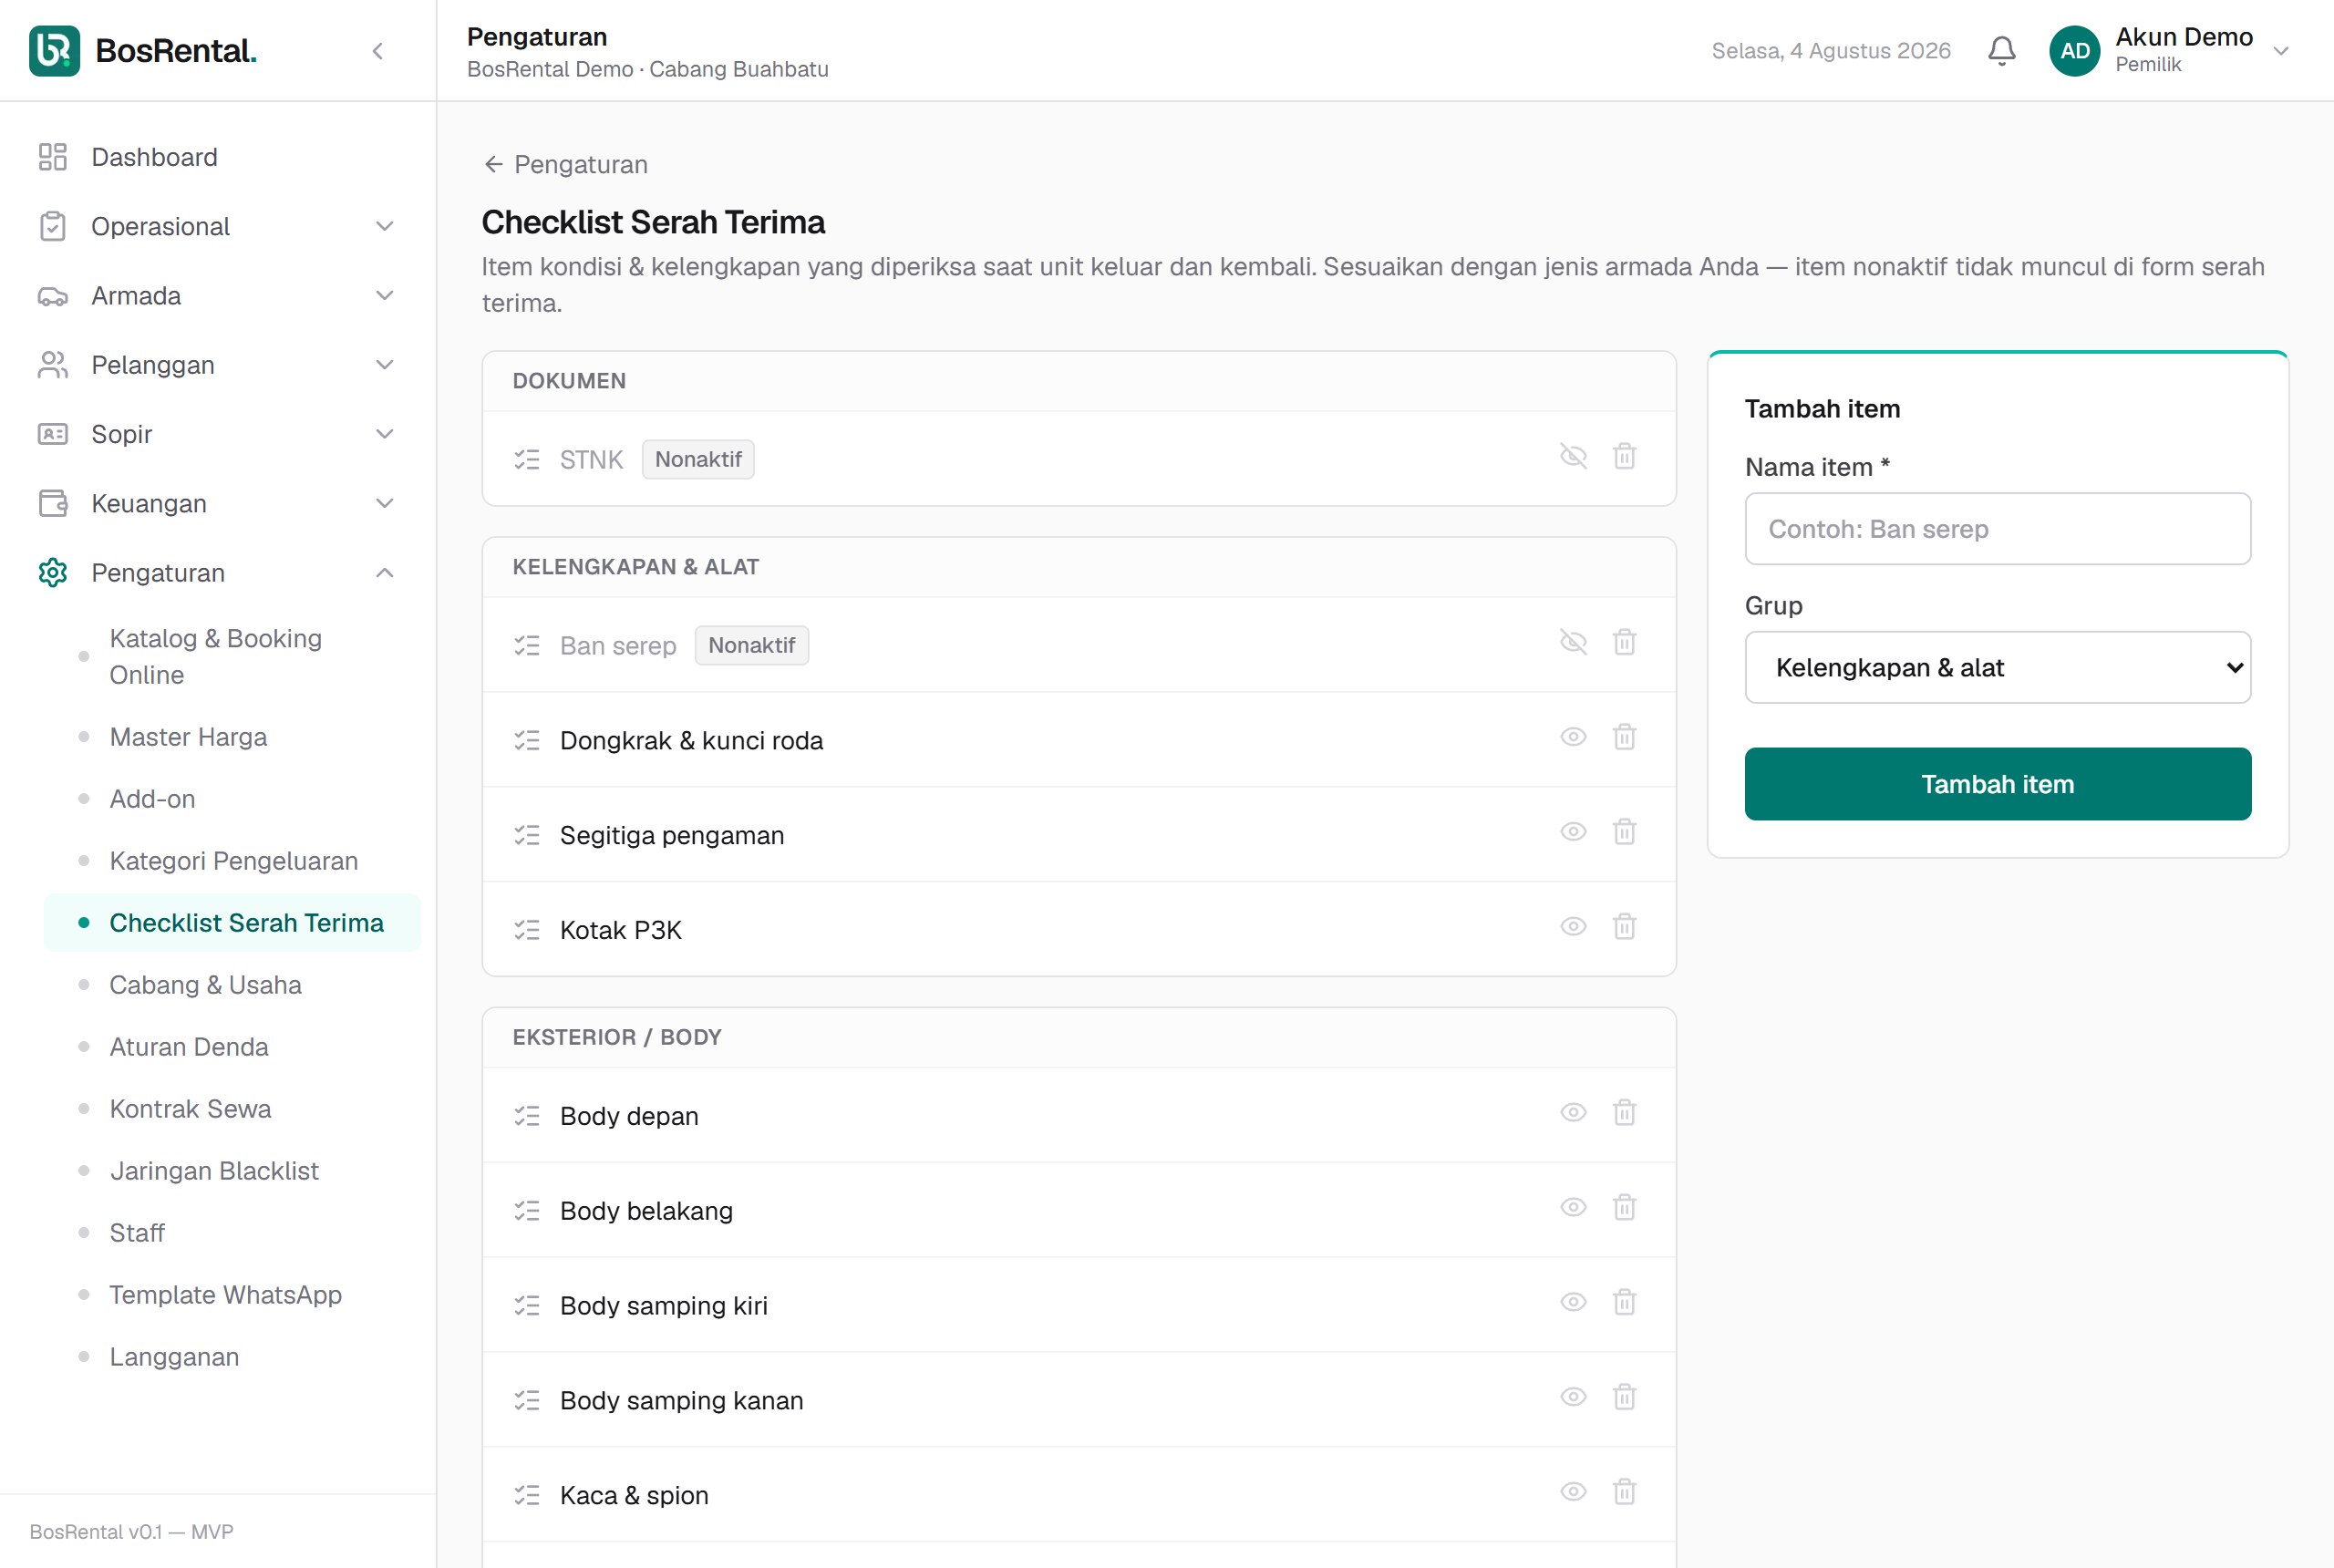Delete the Segitiga pengaman item
Viewport: 2334px width, 1568px height.
pos(1624,833)
